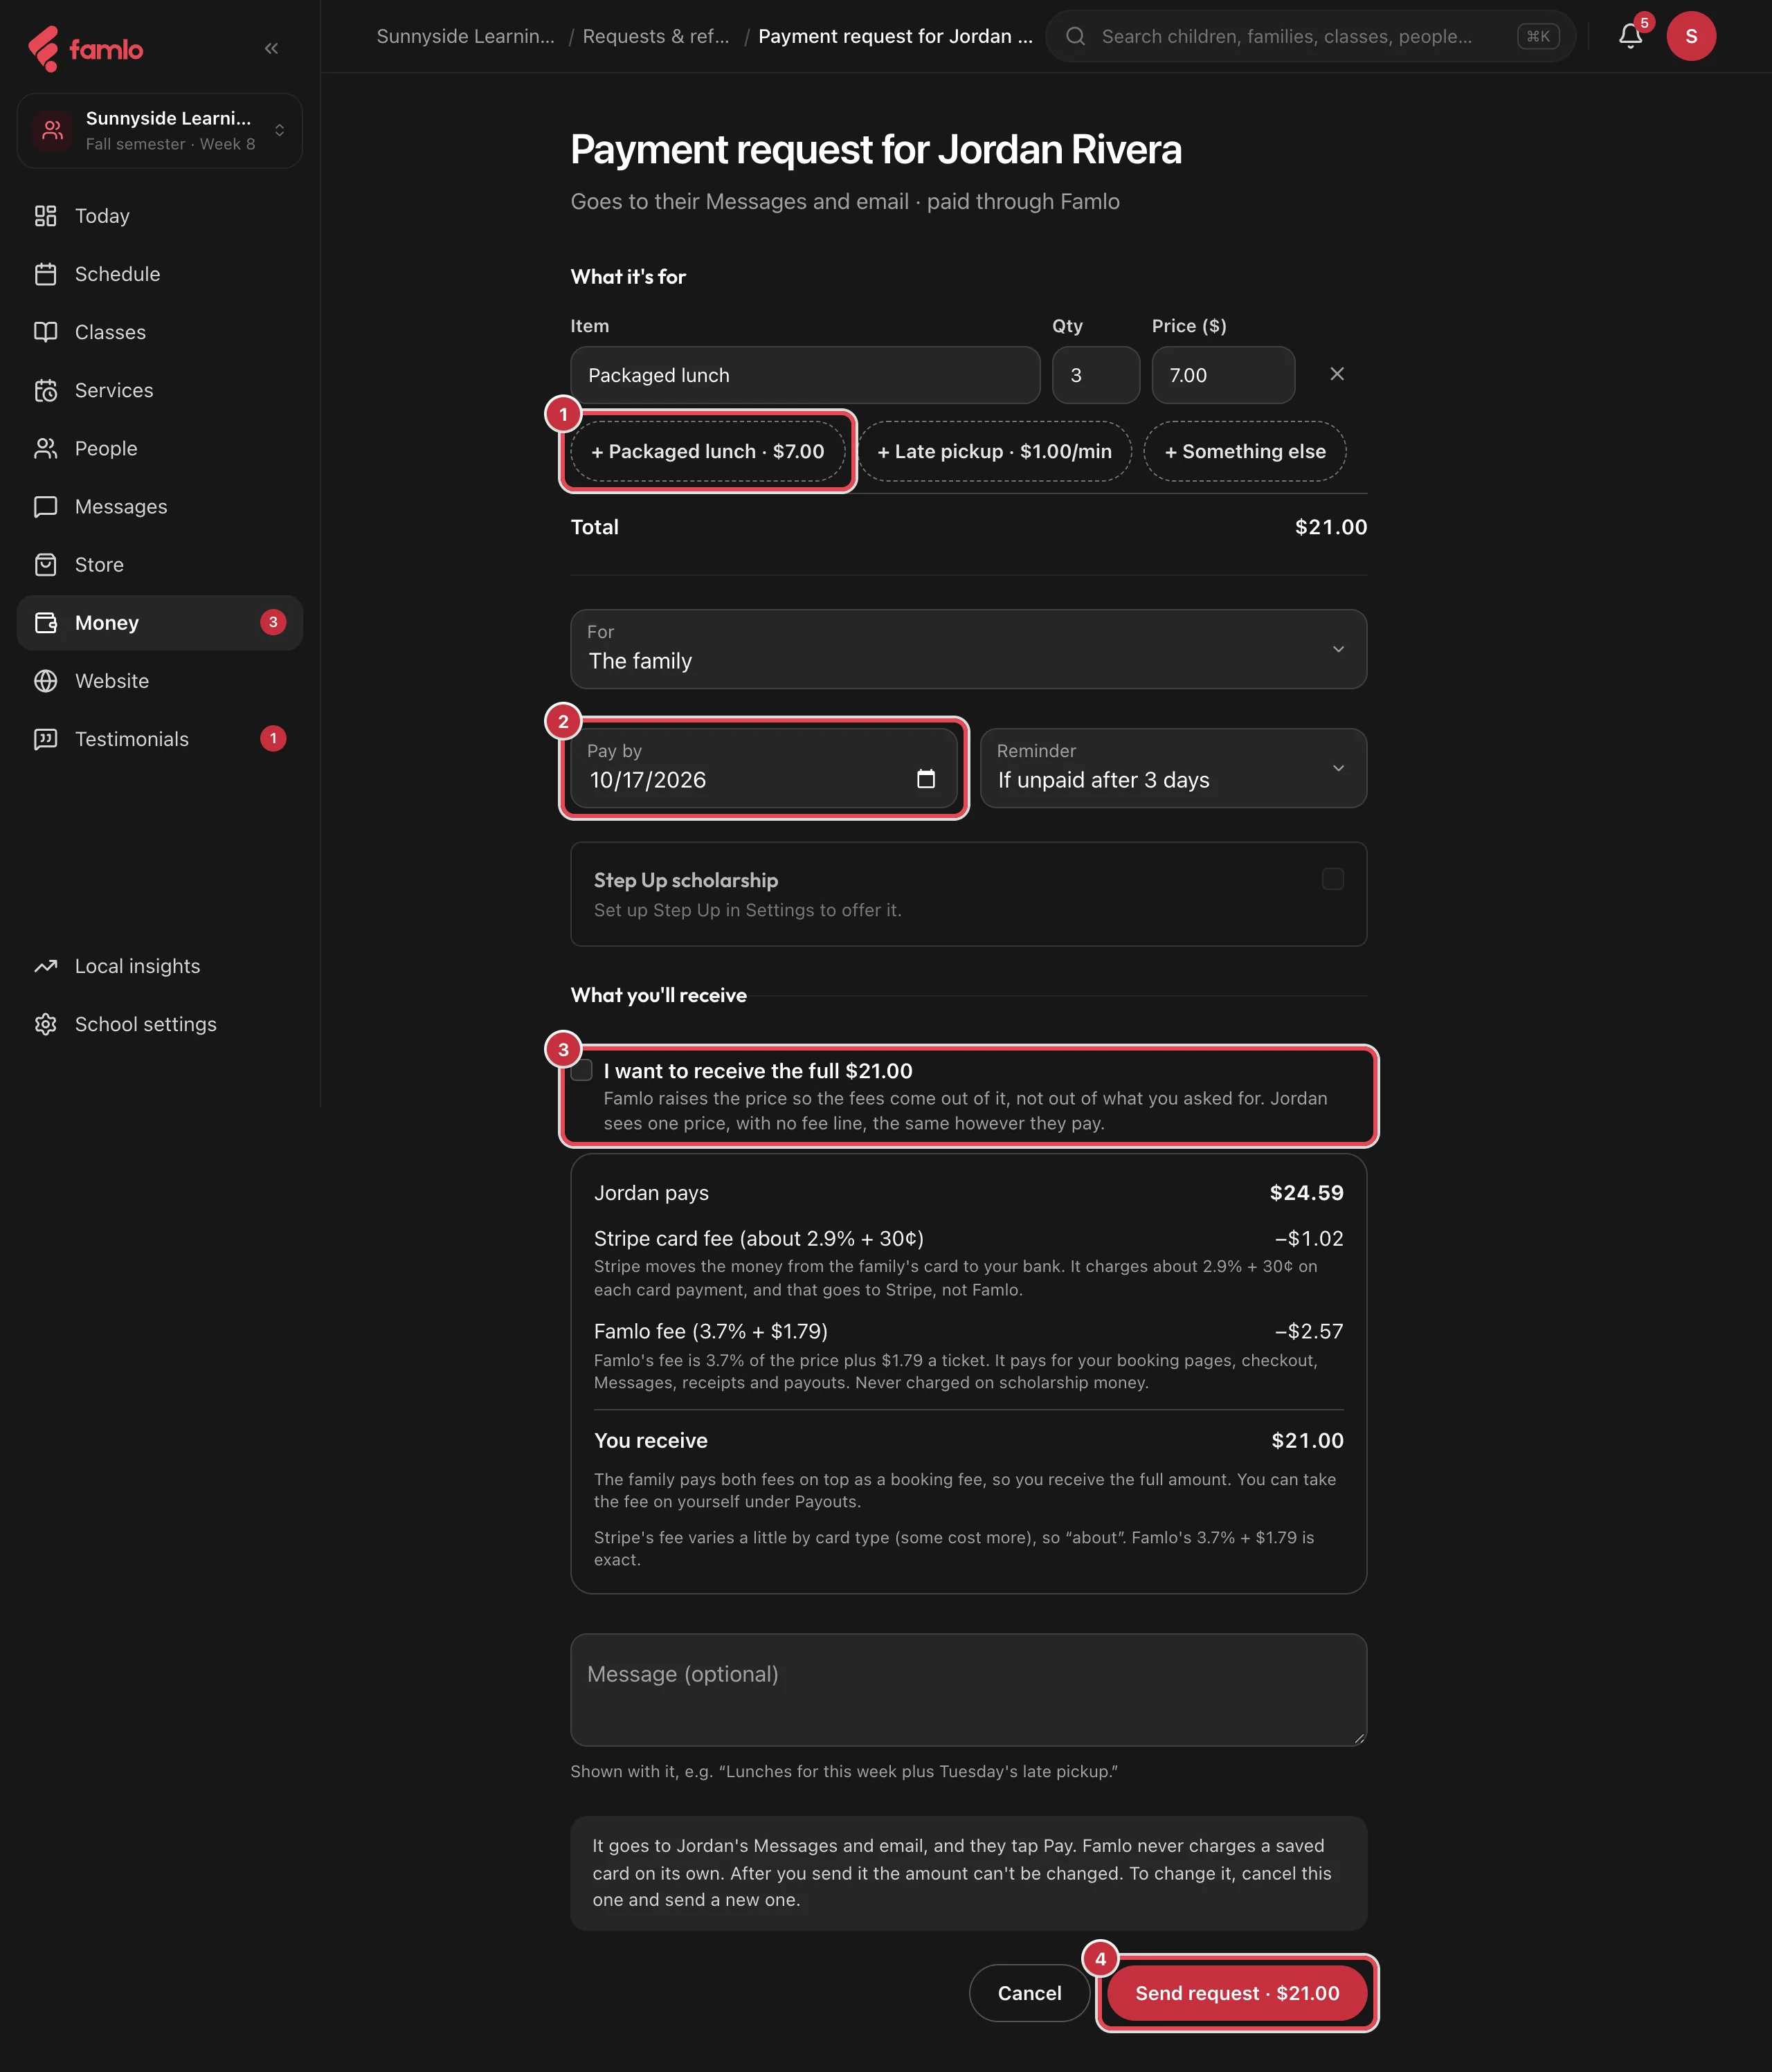The height and width of the screenshot is (2072, 1772).
Task: Click the People icon in sidebar
Action: tap(46, 448)
